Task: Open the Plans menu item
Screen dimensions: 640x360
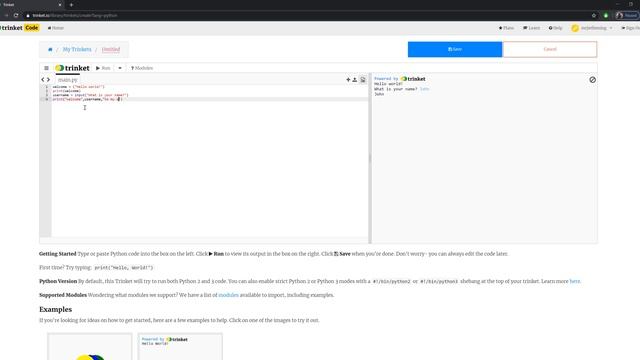Action: 506,28
